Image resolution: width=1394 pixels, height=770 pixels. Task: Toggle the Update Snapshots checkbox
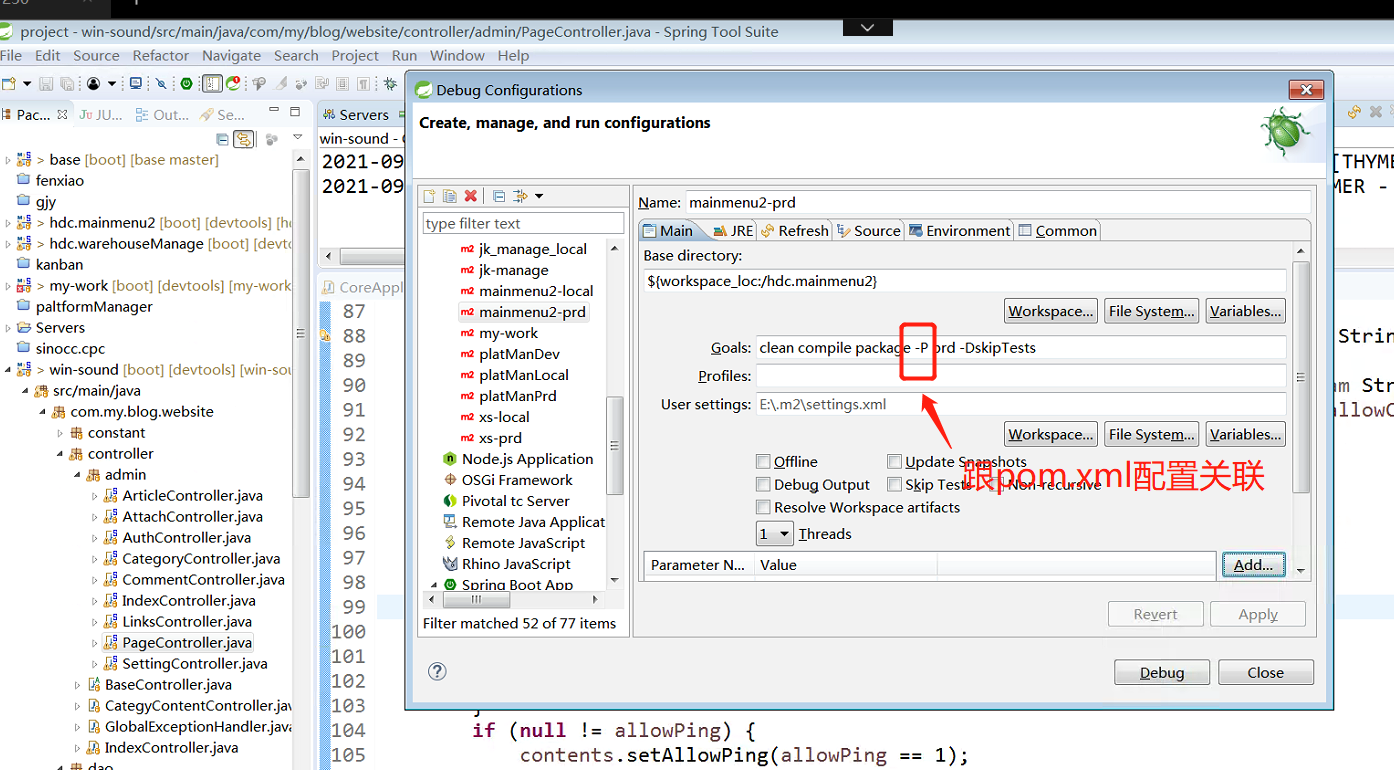coord(894,461)
